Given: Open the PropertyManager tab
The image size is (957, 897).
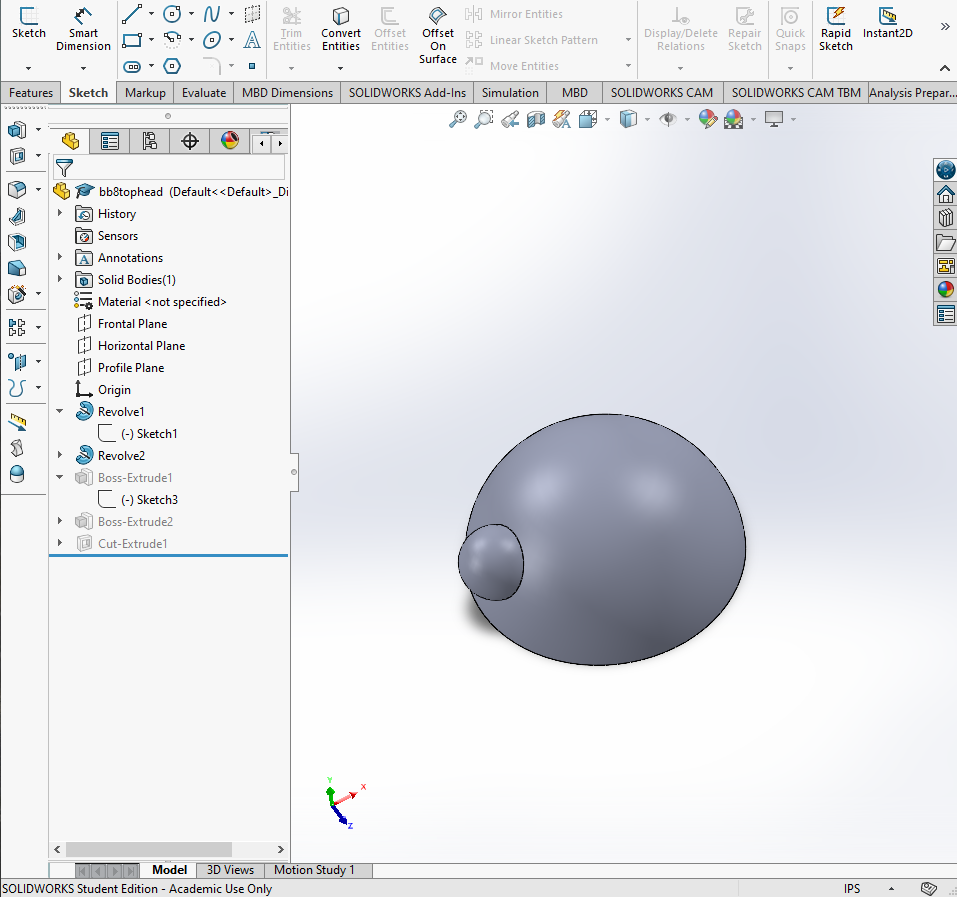Looking at the screenshot, I should (x=110, y=141).
